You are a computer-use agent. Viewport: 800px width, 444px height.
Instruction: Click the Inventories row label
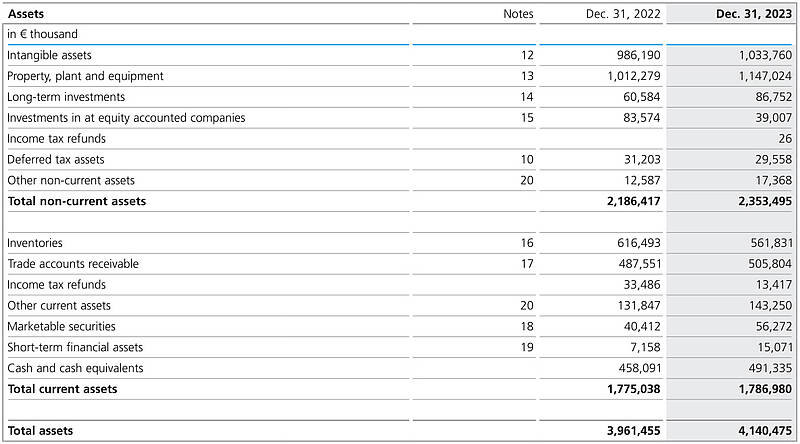point(34,243)
